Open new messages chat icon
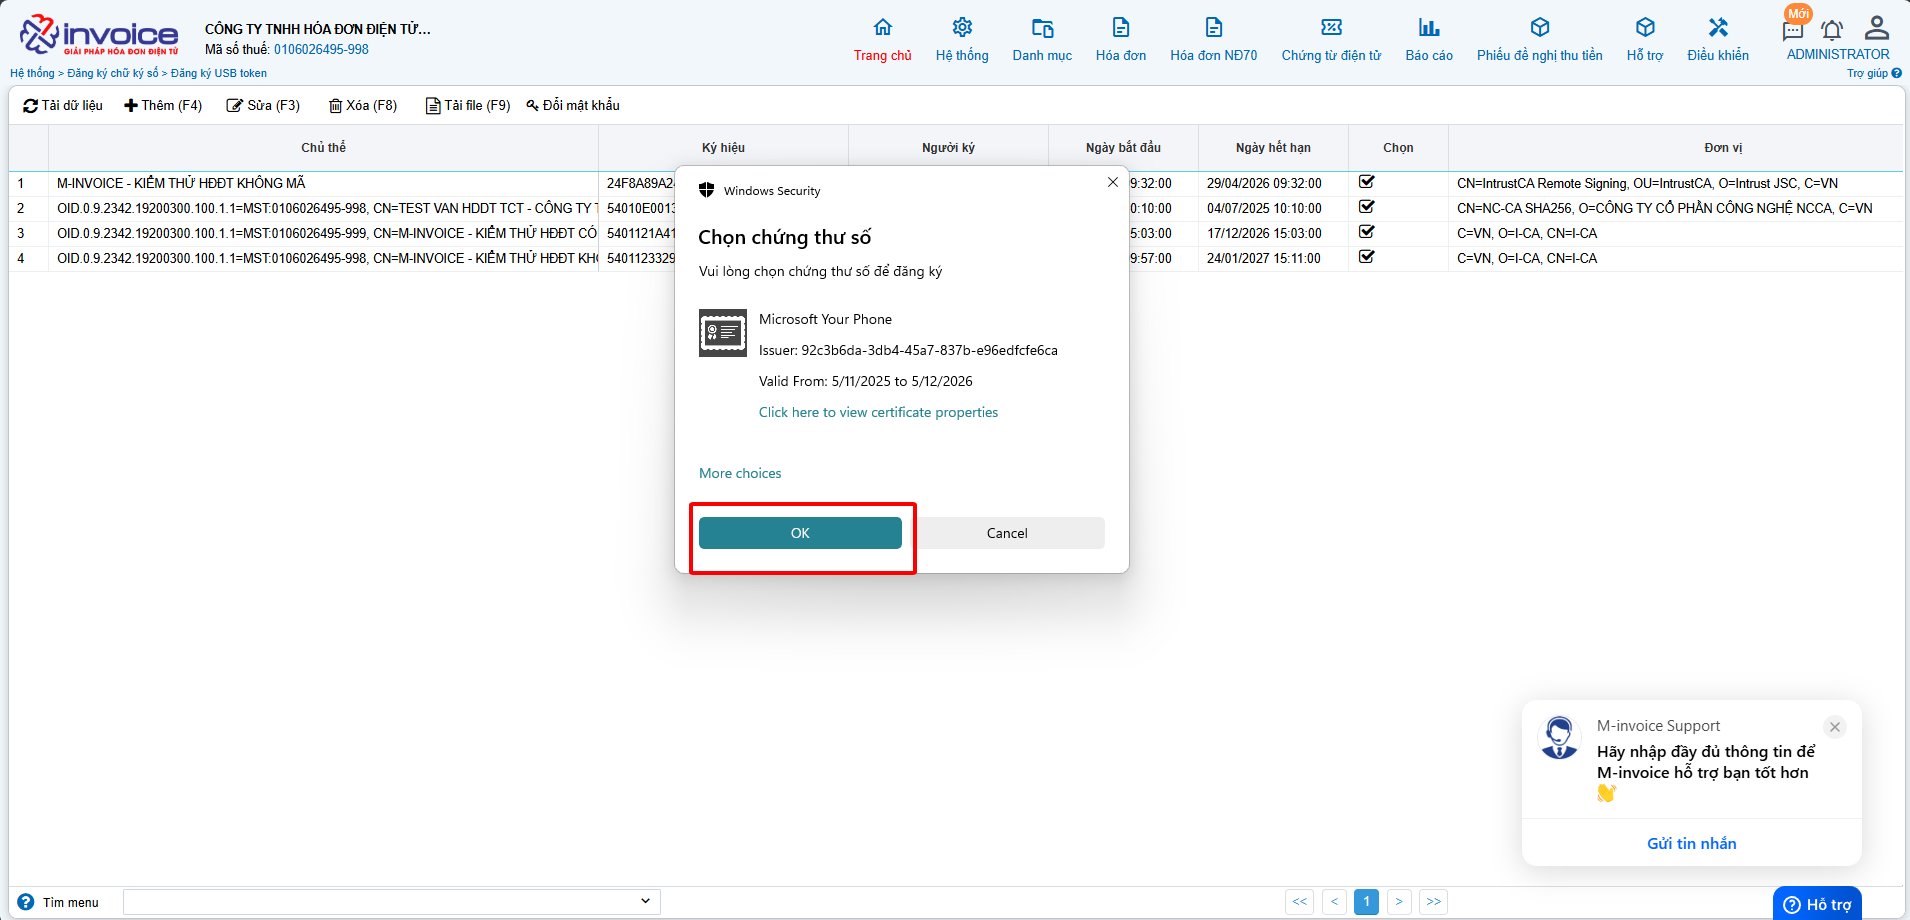1910x920 pixels. [x=1793, y=30]
